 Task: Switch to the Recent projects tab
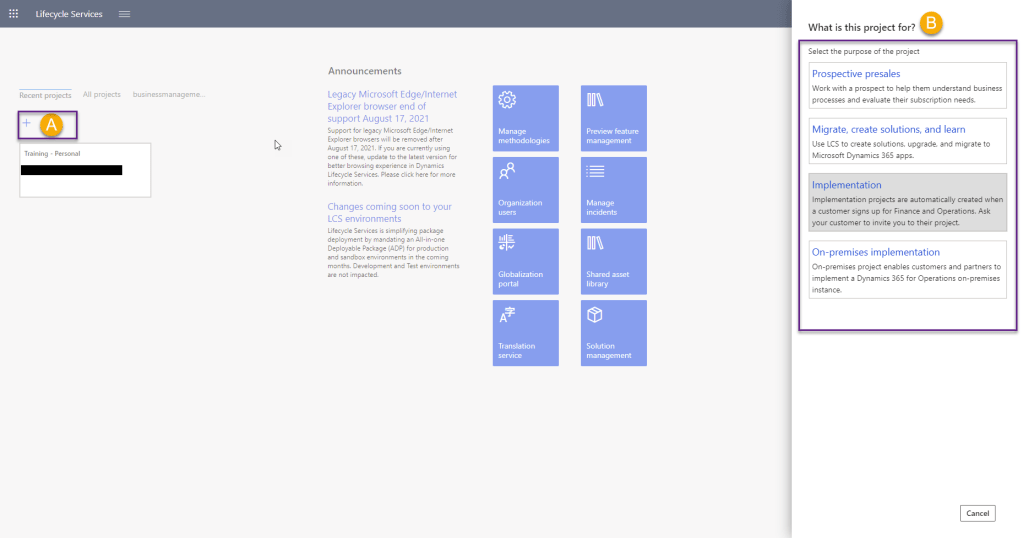click(45, 95)
